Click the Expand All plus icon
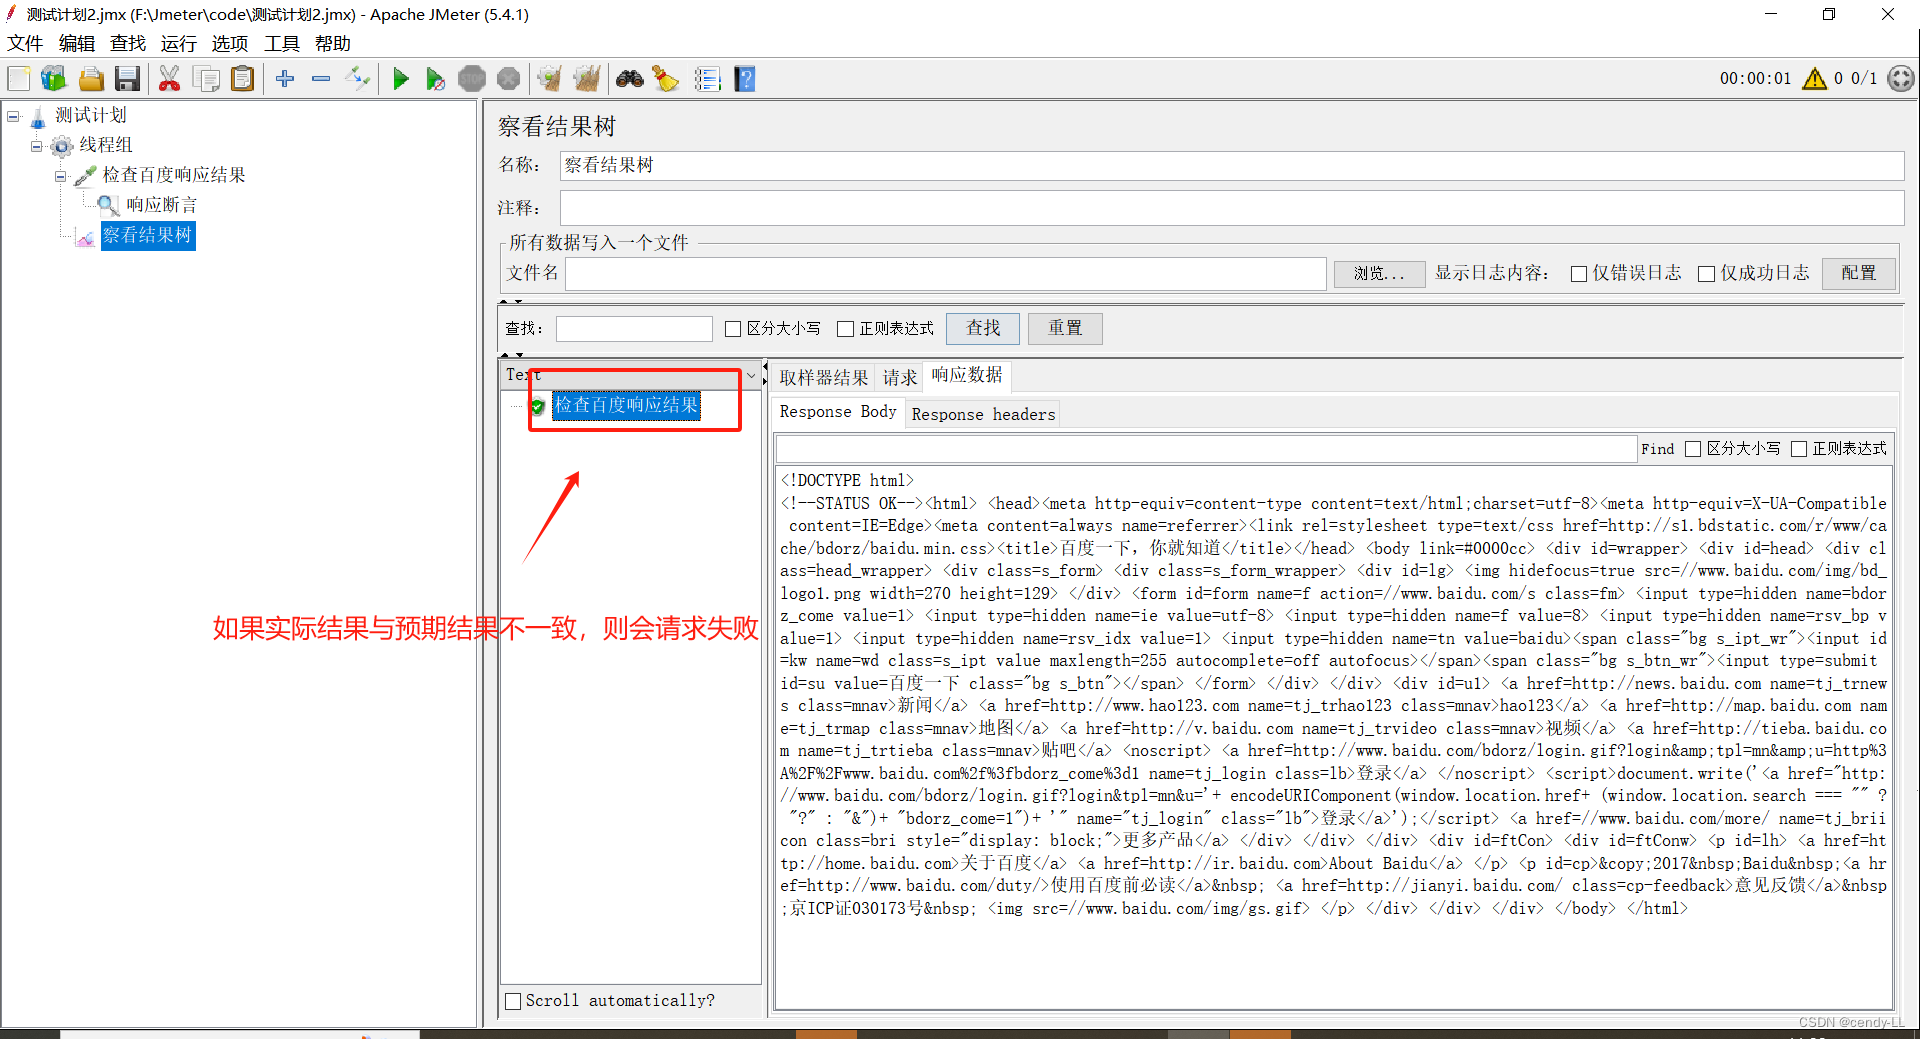This screenshot has width=1920, height=1039. 285,79
